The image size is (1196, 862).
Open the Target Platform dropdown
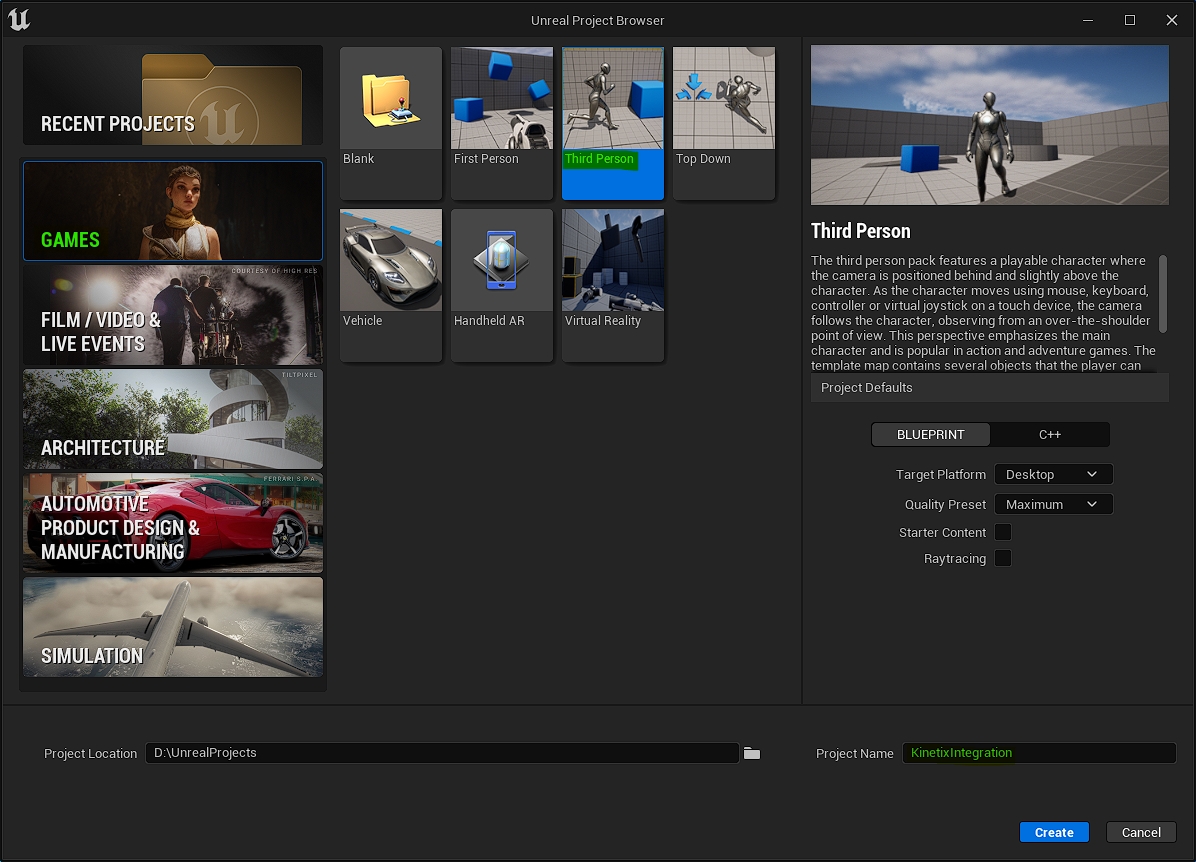pyautogui.click(x=1052, y=475)
